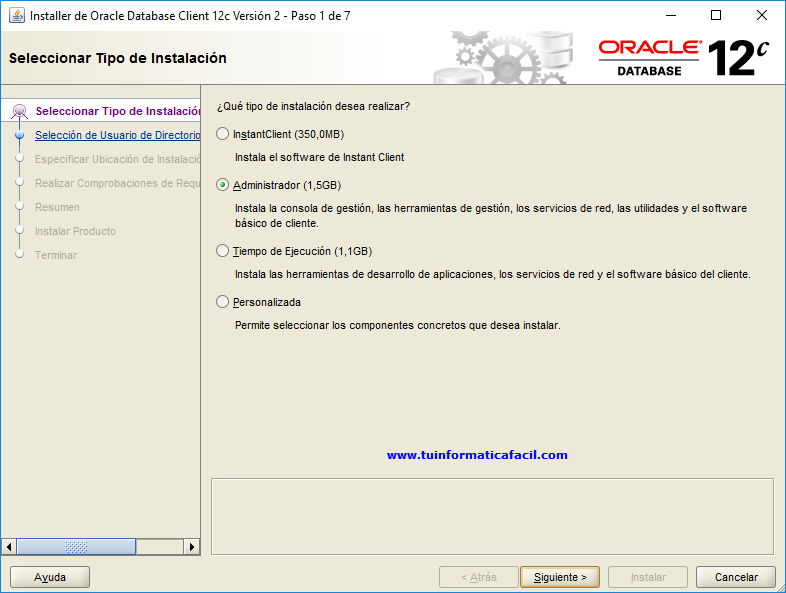This screenshot has height=593, width=786.
Task: Click the Terminar step in sidebar
Action: click(56, 255)
